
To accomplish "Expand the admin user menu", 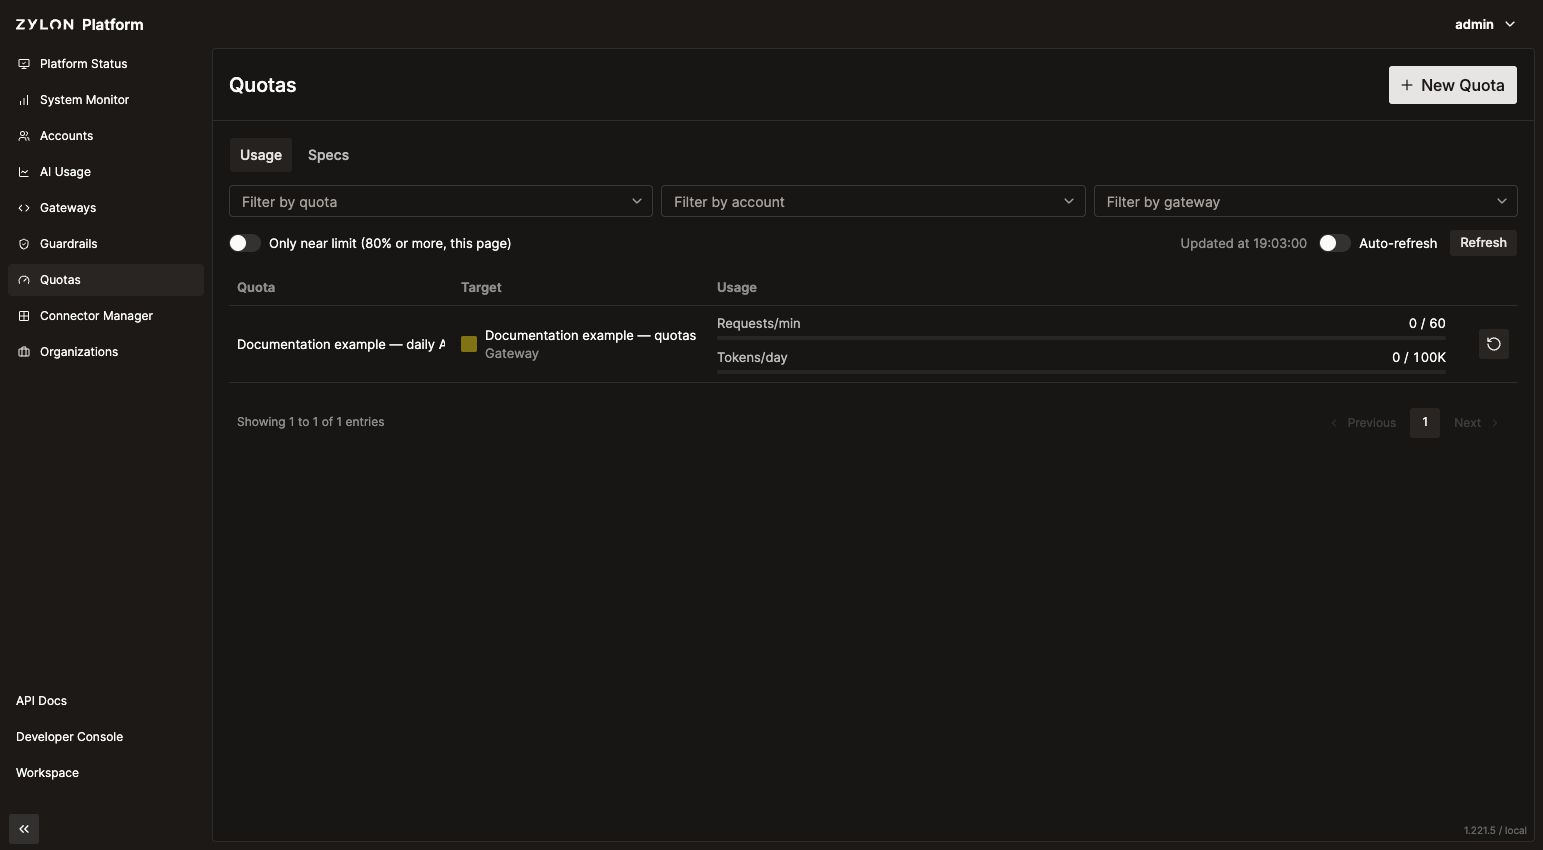I will coord(1485,24).
